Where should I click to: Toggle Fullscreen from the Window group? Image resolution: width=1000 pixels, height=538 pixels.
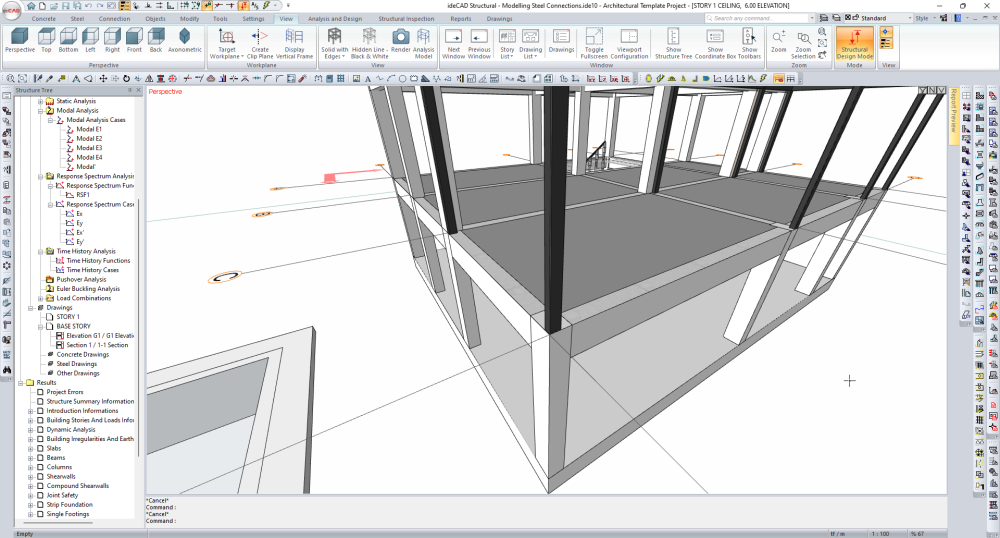point(594,39)
